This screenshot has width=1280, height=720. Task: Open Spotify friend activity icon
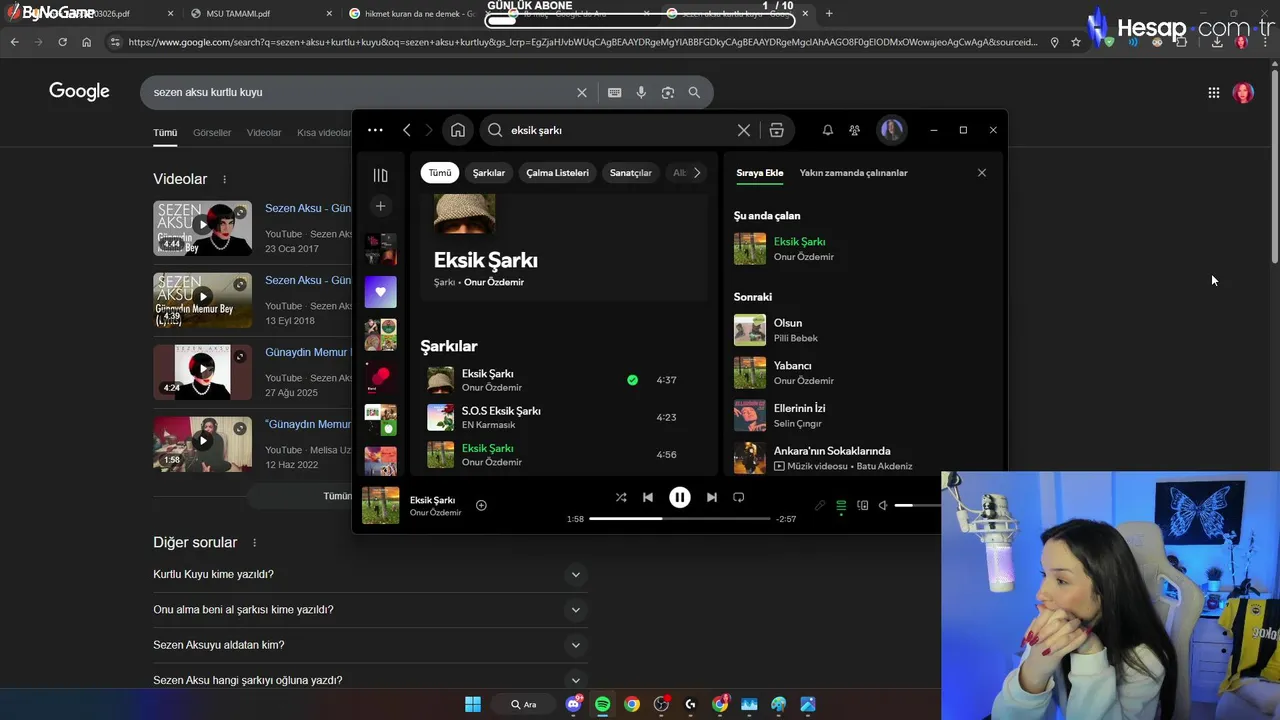pos(854,130)
